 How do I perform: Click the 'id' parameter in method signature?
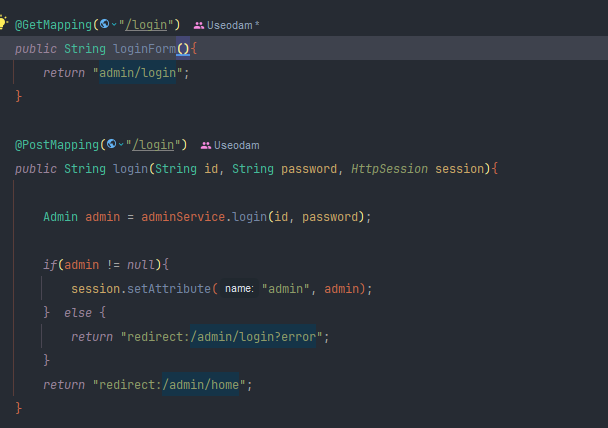click(211, 169)
